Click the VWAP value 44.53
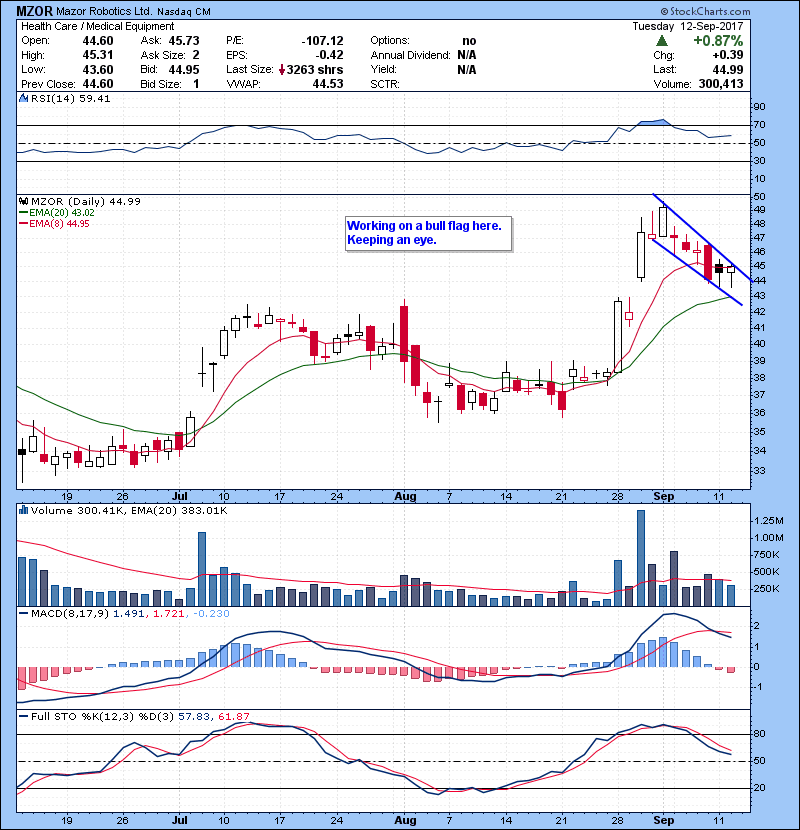Screen dimensions: 800x830 coord(328,84)
